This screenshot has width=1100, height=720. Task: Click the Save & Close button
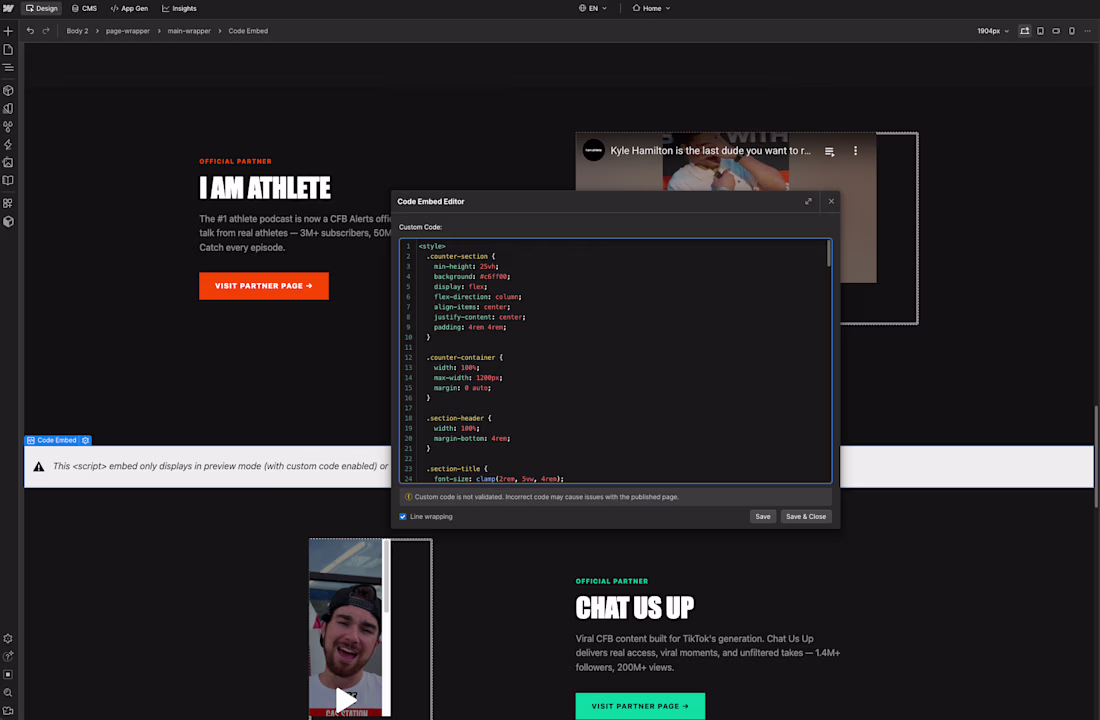(x=805, y=516)
